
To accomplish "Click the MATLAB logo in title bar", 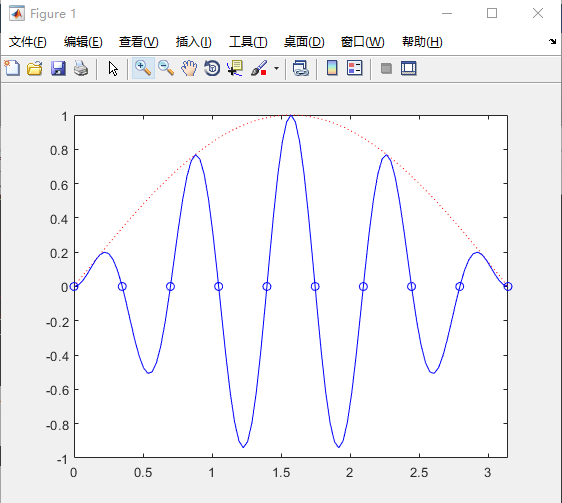I will [x=17, y=14].
